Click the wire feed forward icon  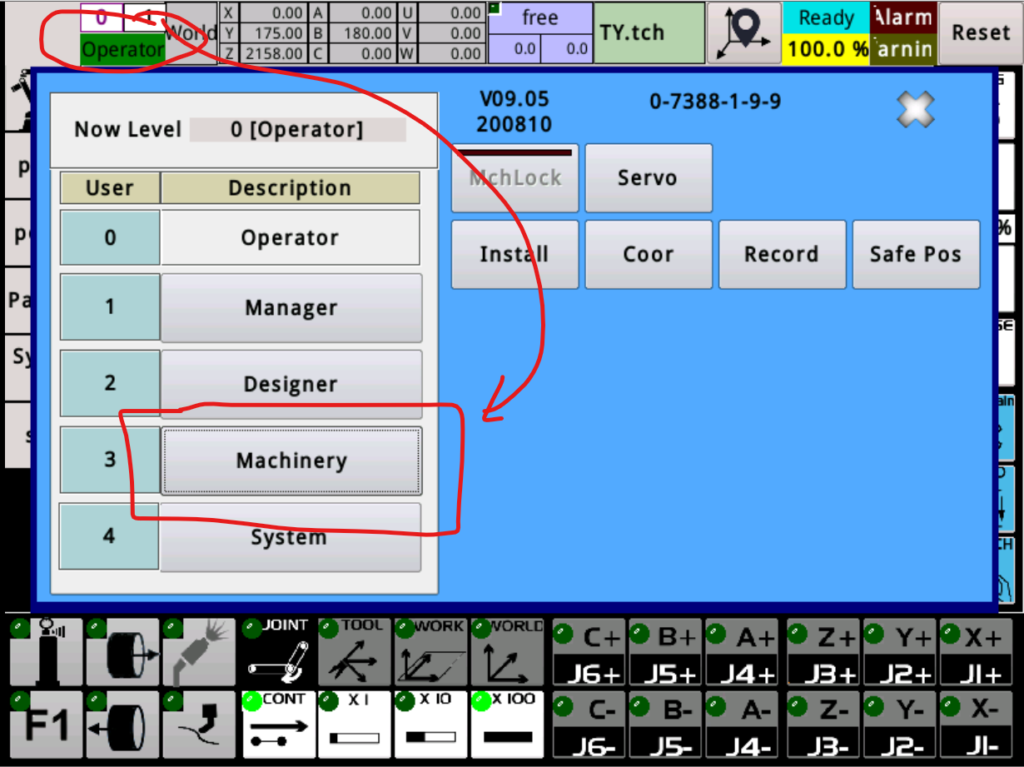(x=122, y=651)
